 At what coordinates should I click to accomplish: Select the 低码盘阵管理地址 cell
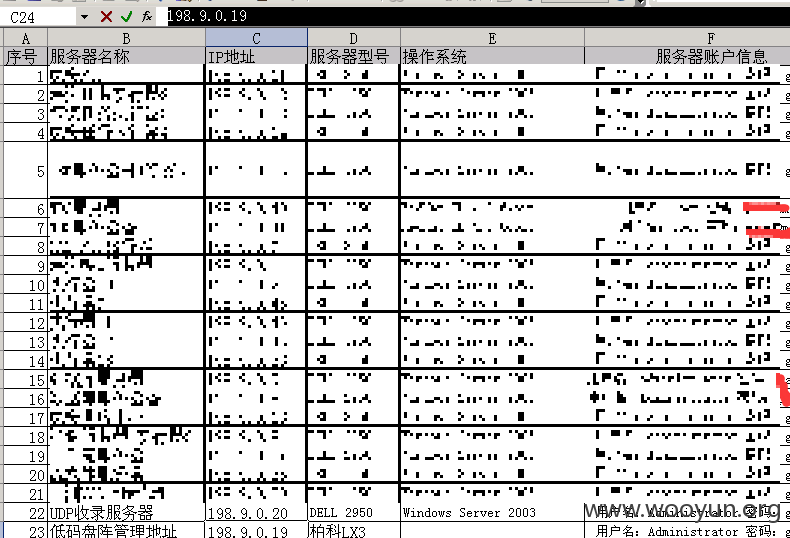[126, 530]
